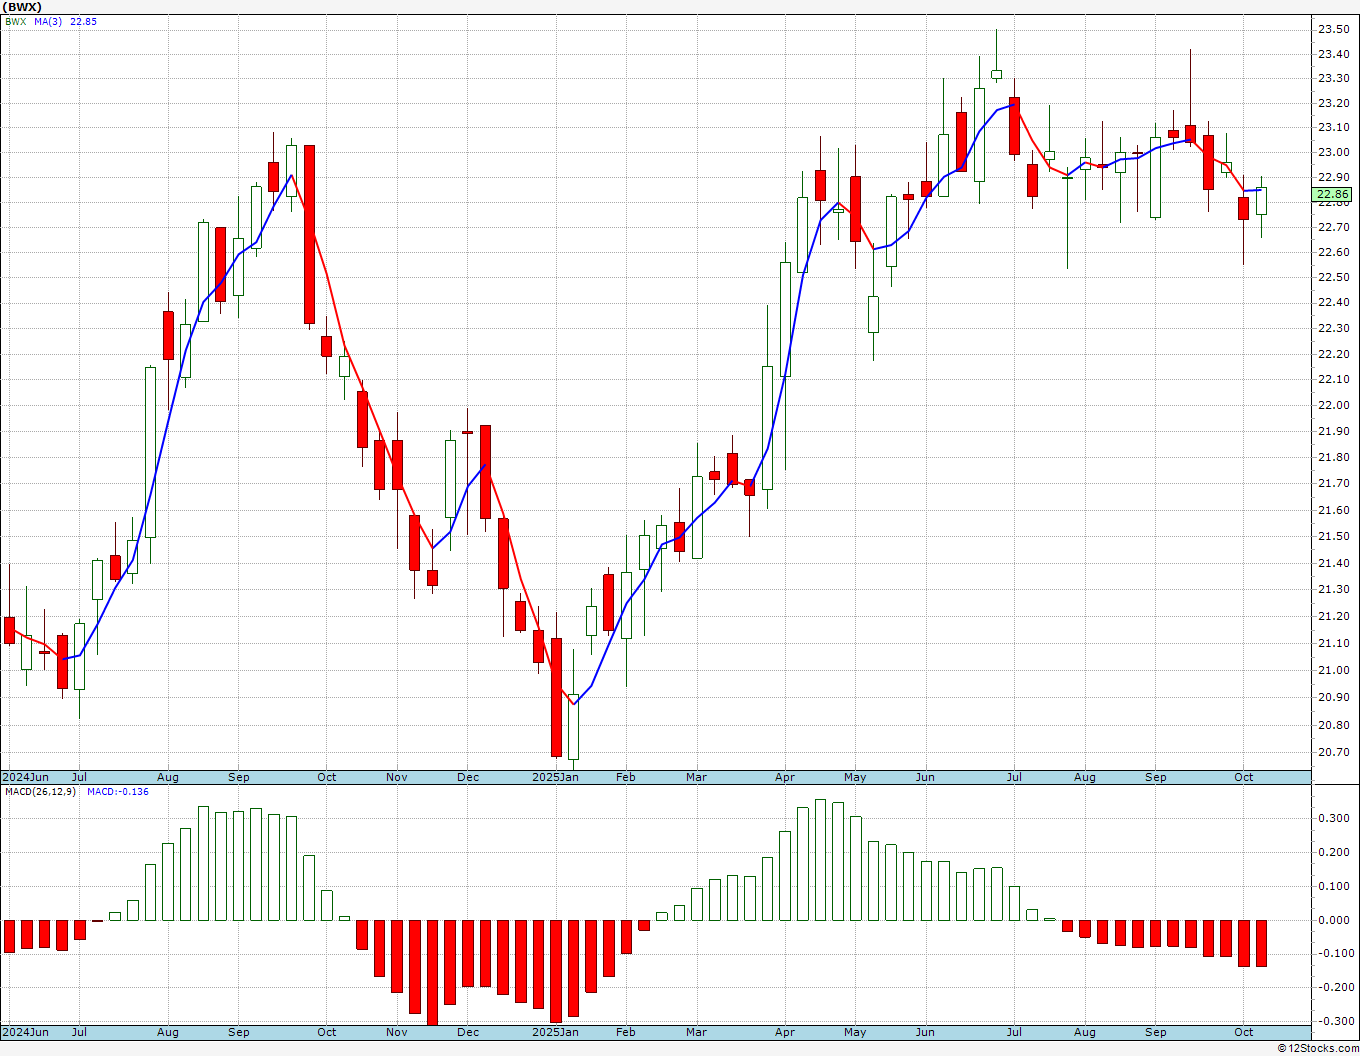Viewport: 1360px width, 1056px height.
Task: Click the final red MACD histogram bar in Oct 2025
Action: [x=1261, y=943]
